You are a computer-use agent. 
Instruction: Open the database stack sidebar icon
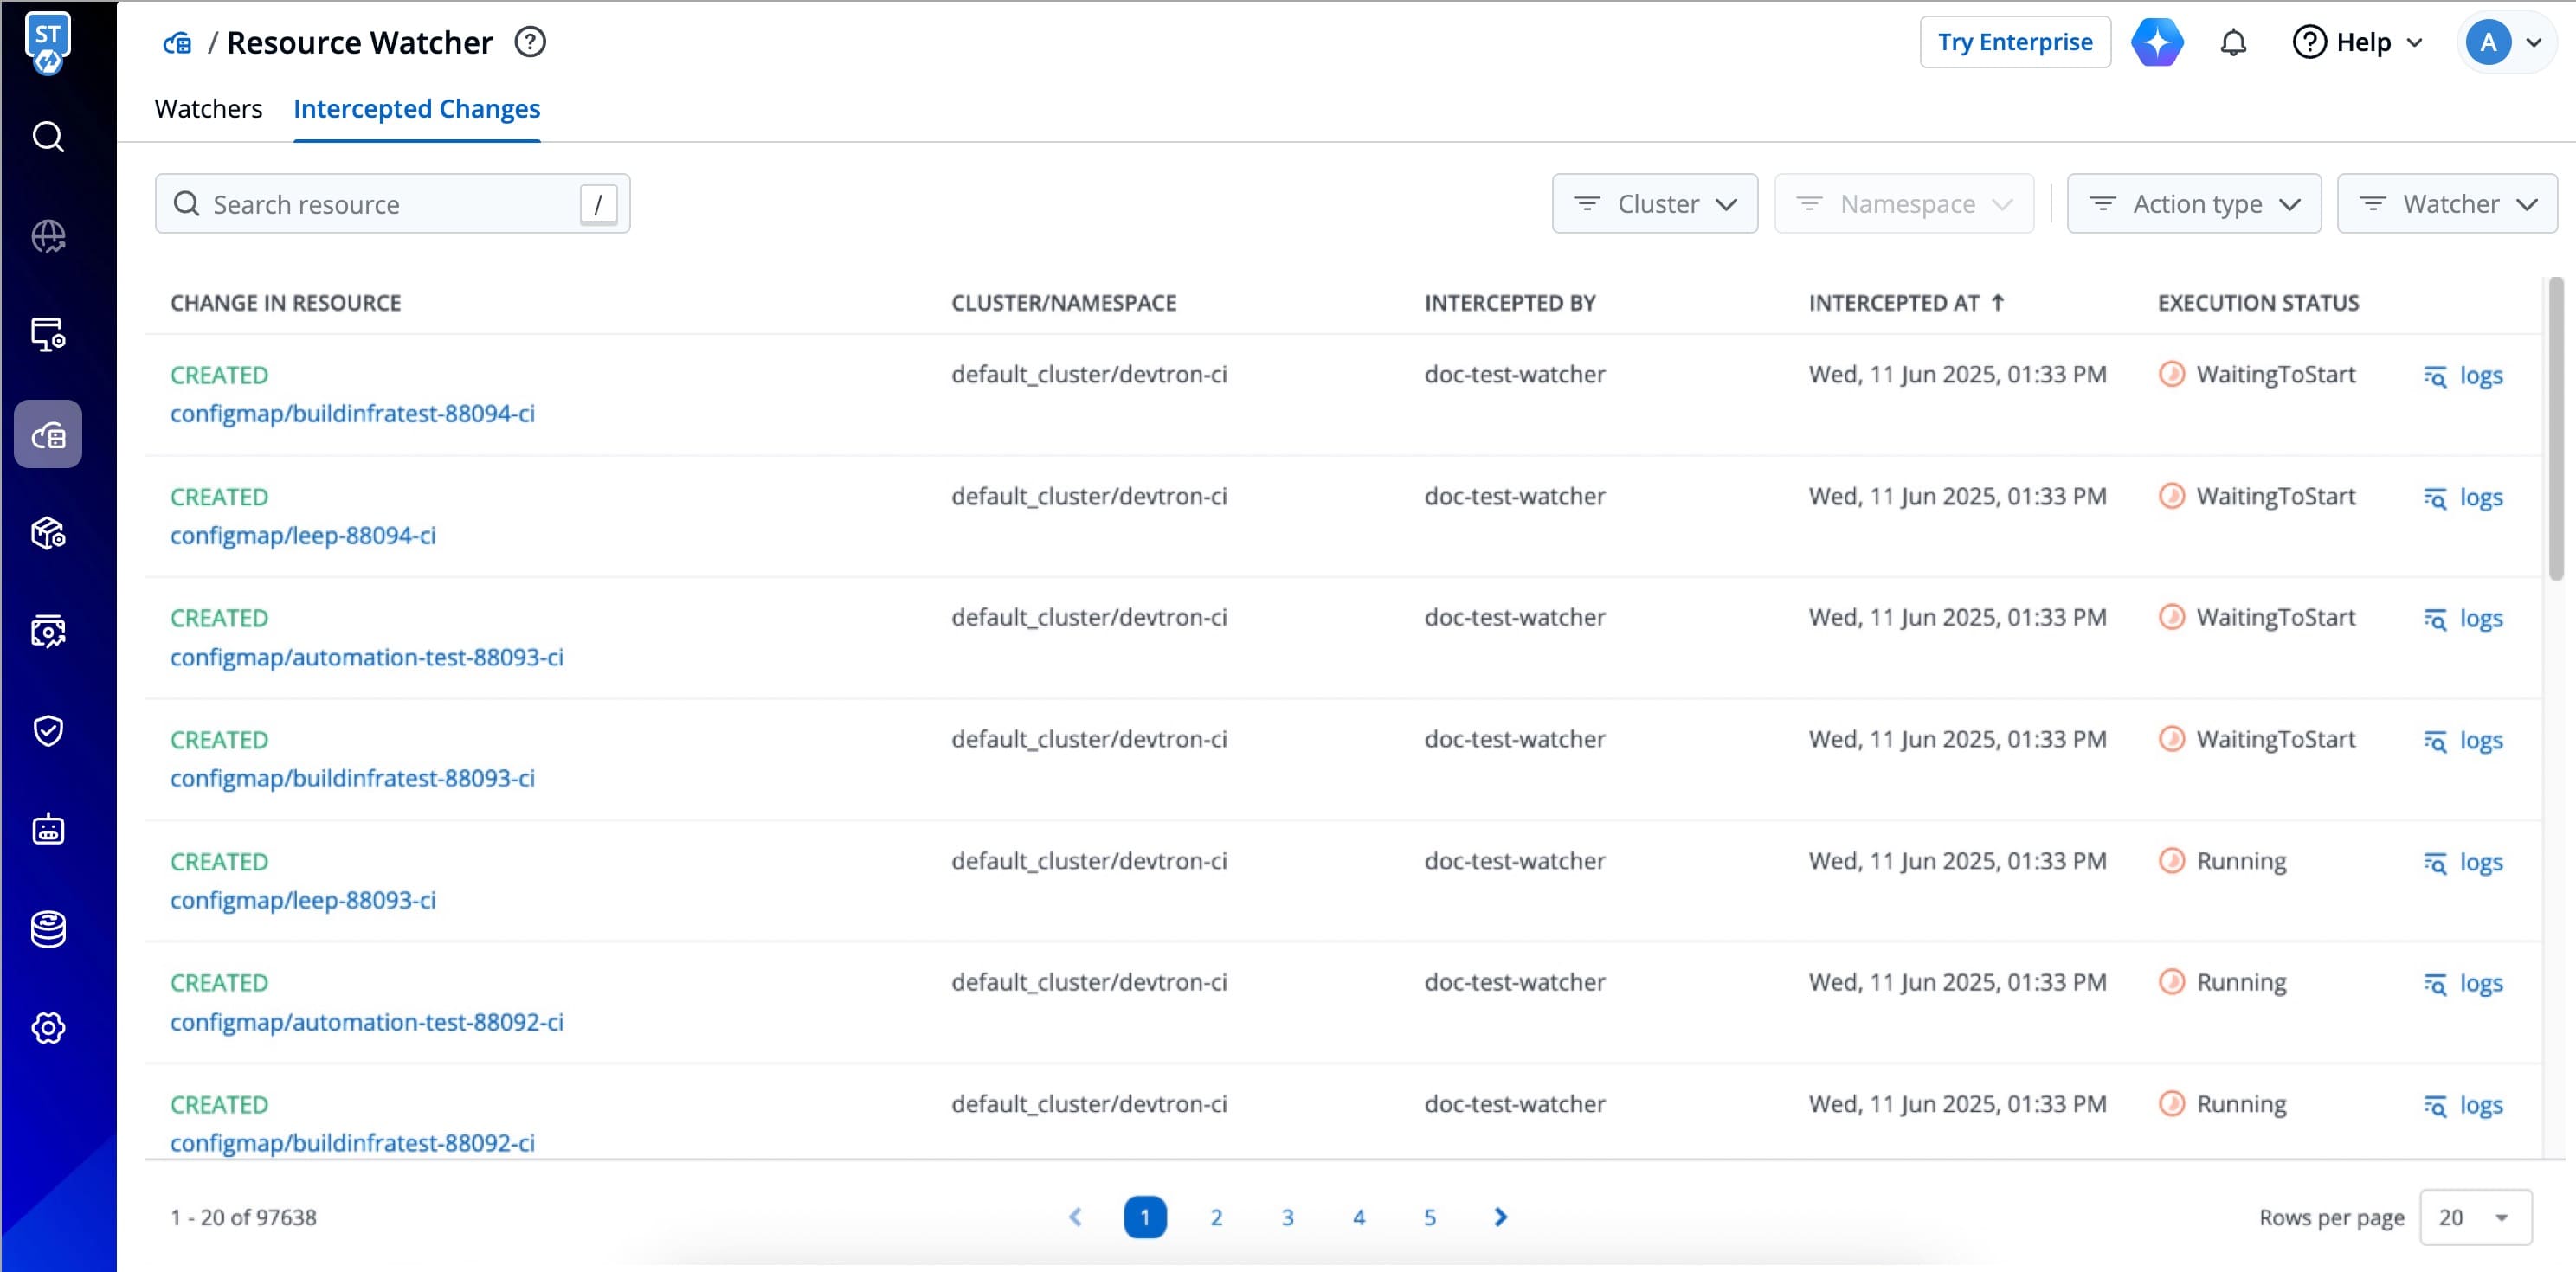(x=48, y=929)
